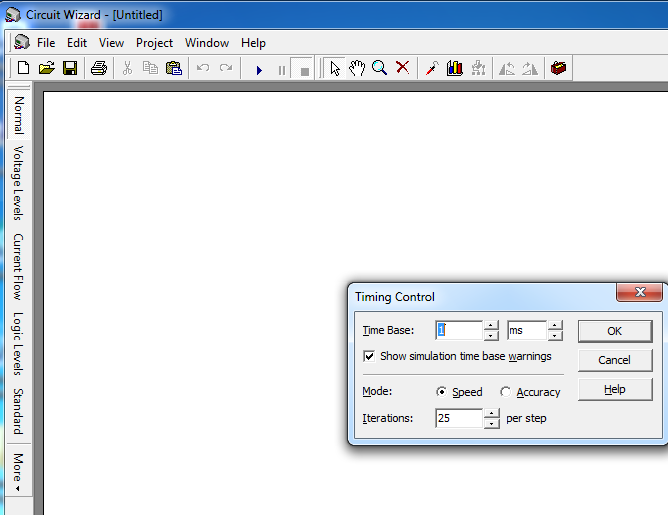This screenshot has height=515, width=668.
Task: Select the red X delete tool
Action: (402, 67)
